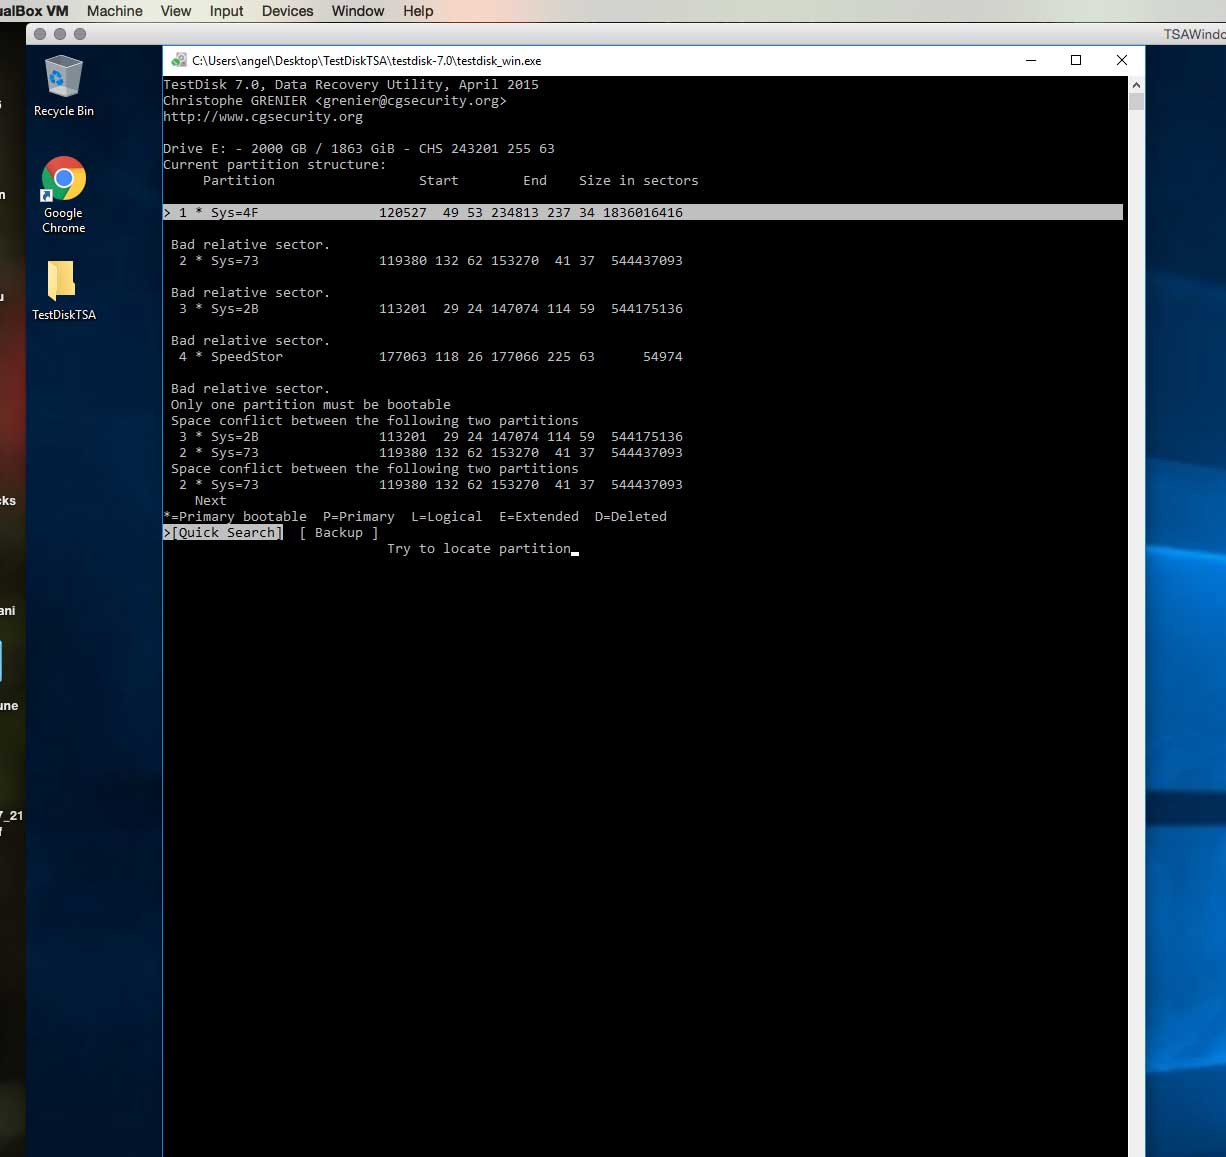
Task: Click the Next entry in TestDisk
Action: [210, 501]
